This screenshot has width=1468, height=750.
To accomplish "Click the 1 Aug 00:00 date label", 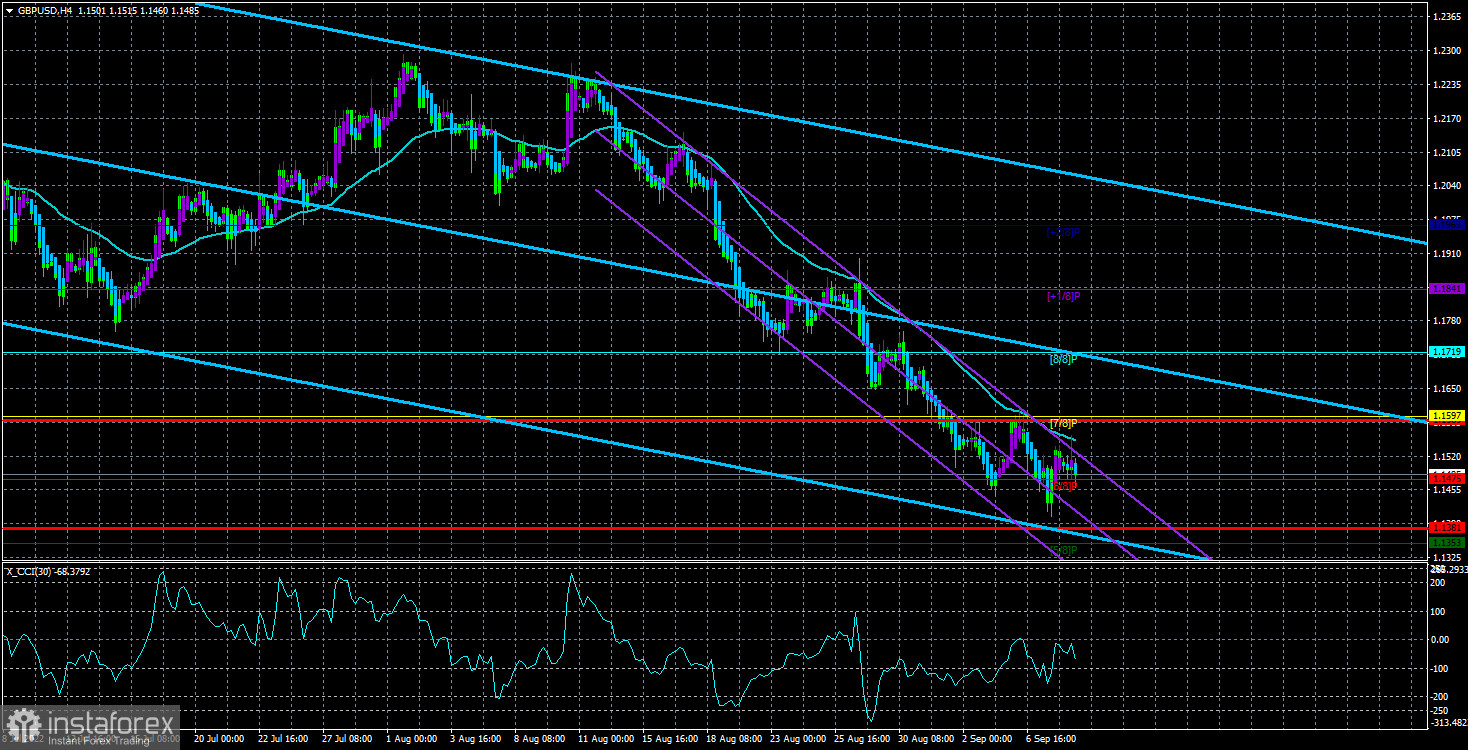I will point(413,739).
